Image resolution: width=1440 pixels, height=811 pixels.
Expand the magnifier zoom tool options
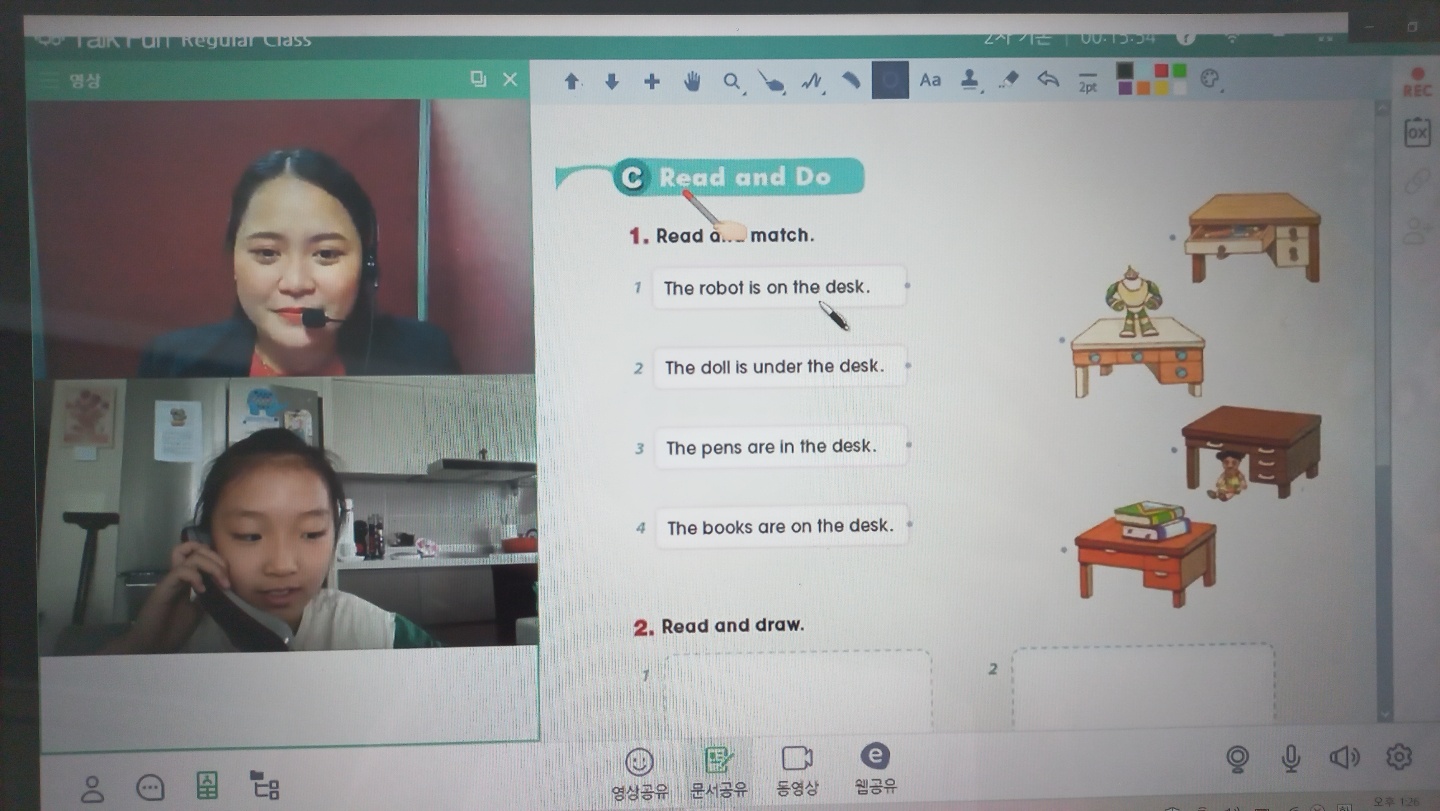click(x=733, y=82)
